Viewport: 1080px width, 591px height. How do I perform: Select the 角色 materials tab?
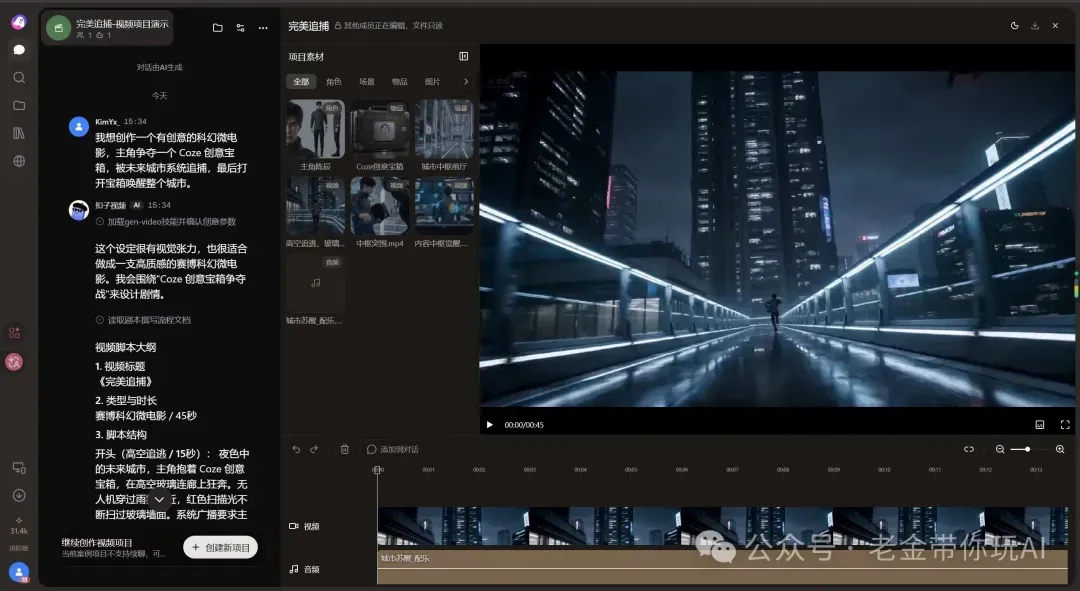pyautogui.click(x=334, y=81)
